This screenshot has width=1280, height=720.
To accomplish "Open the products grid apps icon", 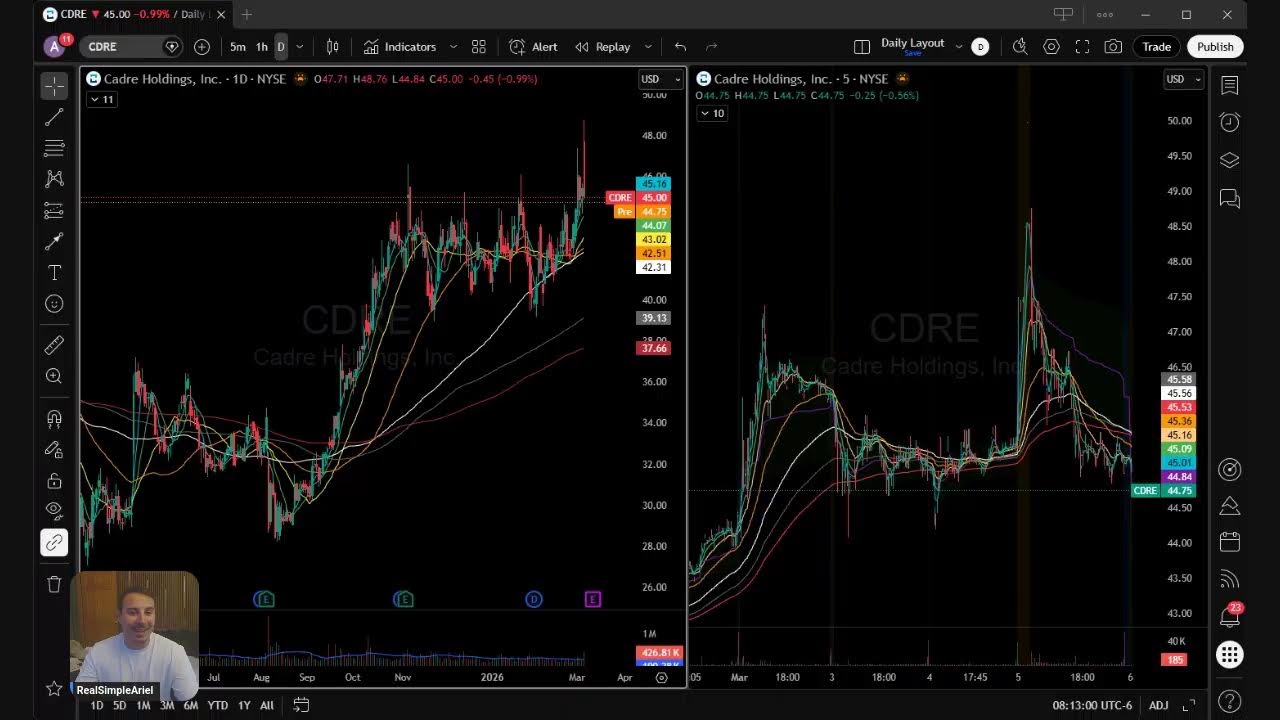I will (x=1230, y=655).
